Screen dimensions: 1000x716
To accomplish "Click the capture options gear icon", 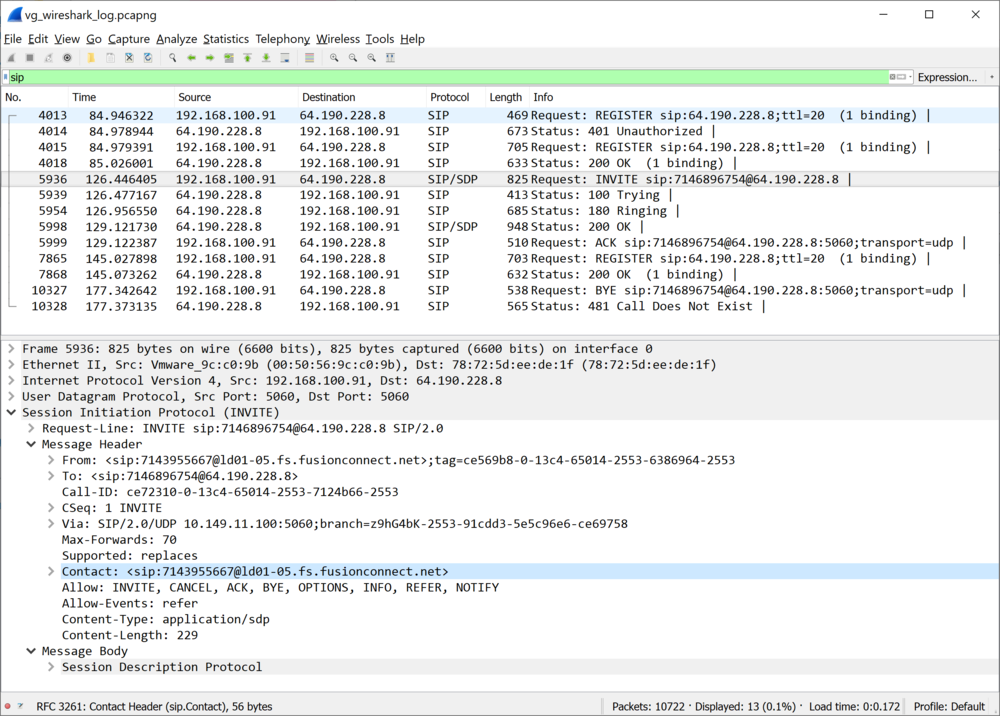I will pos(67,58).
